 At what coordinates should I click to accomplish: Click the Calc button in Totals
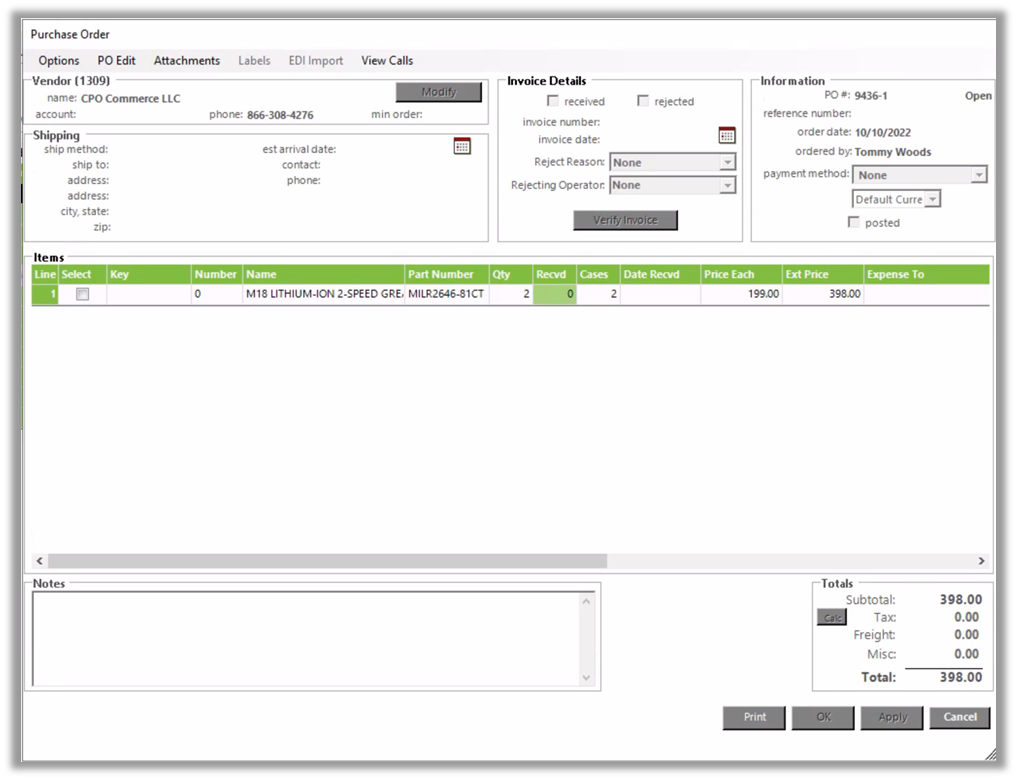click(x=831, y=618)
